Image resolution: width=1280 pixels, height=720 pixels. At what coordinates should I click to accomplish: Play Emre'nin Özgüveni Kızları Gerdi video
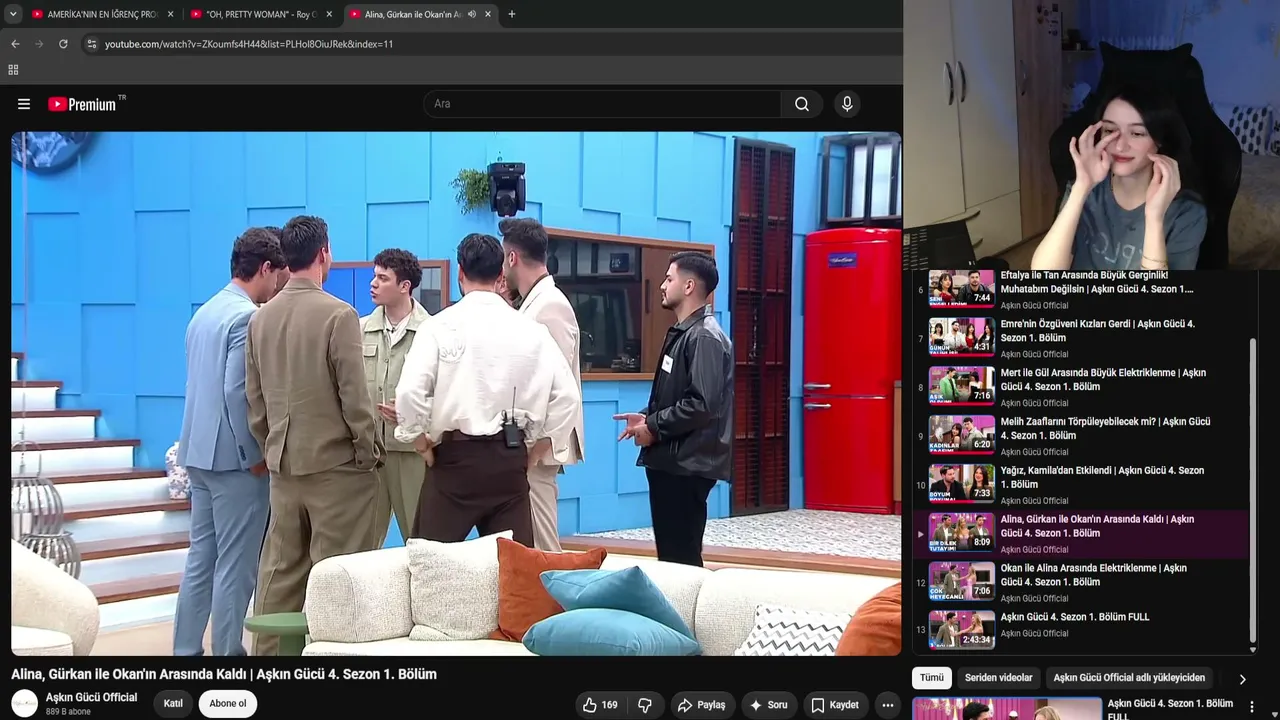coord(1097,331)
